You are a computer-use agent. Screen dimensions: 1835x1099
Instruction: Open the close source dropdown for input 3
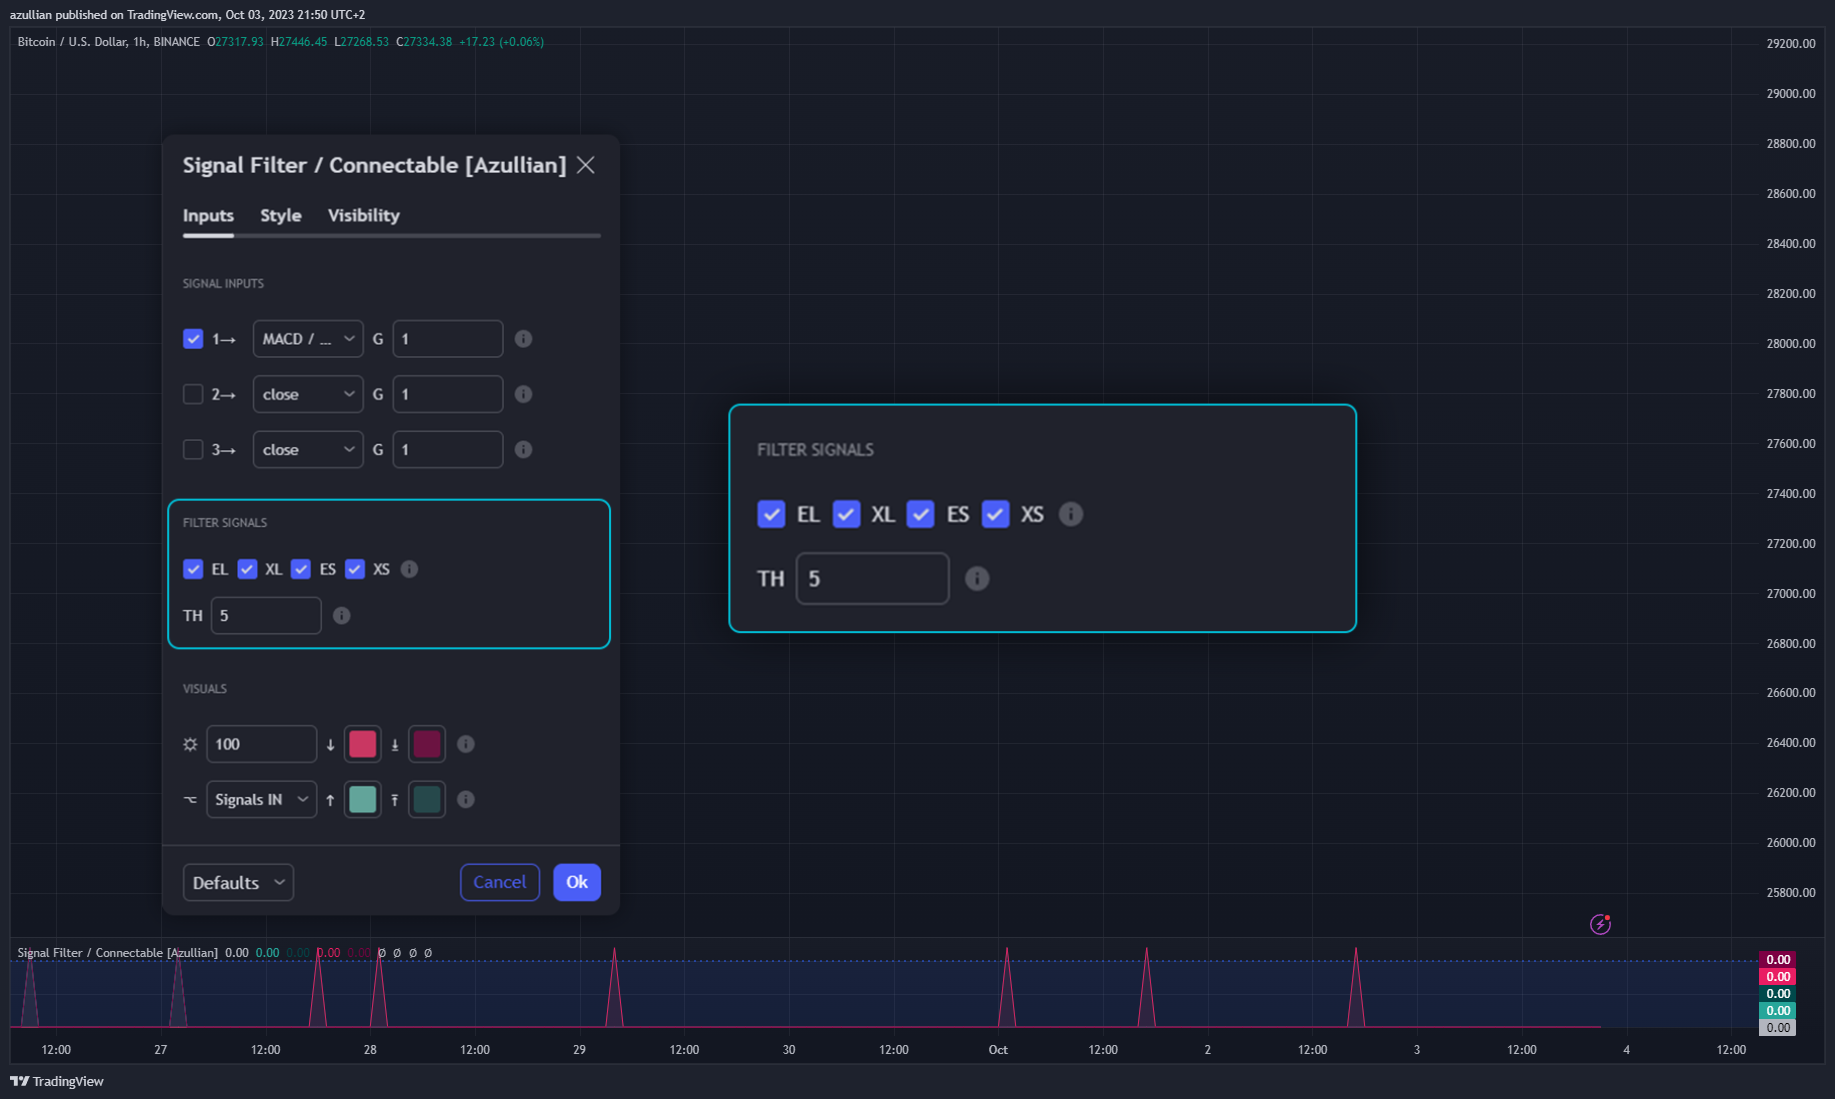(x=308, y=450)
